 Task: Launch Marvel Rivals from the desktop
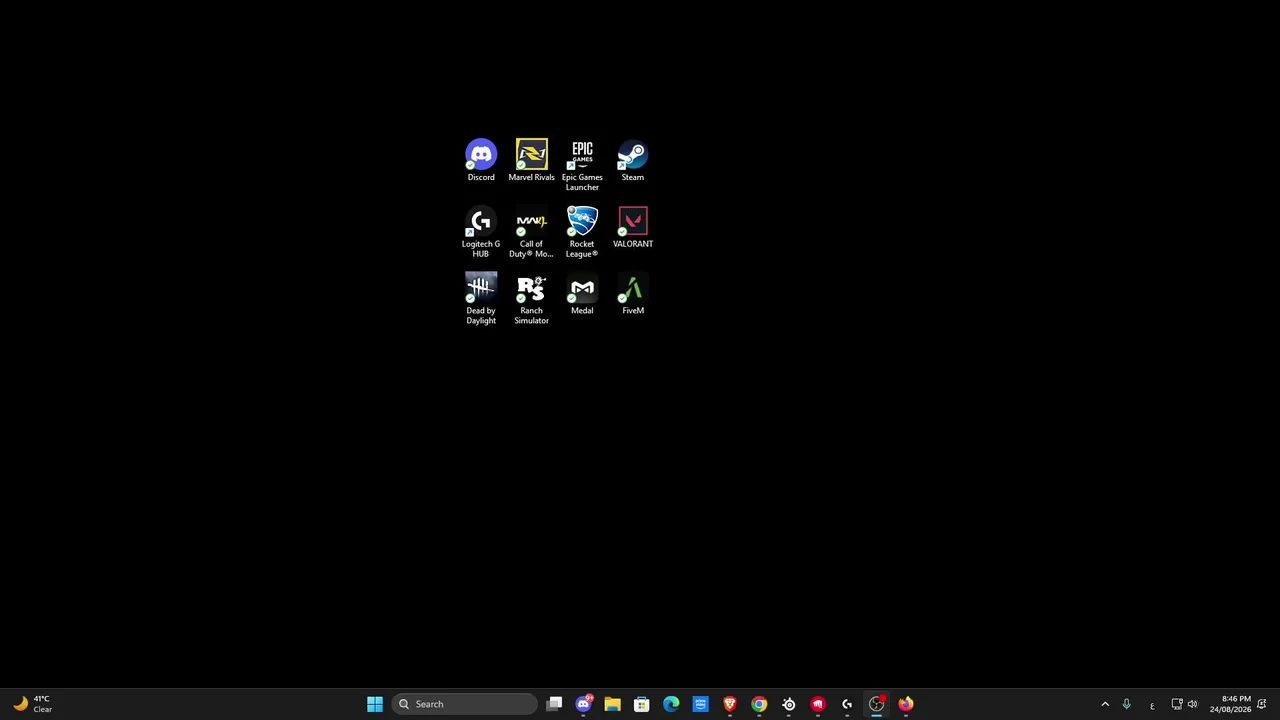[531, 161]
